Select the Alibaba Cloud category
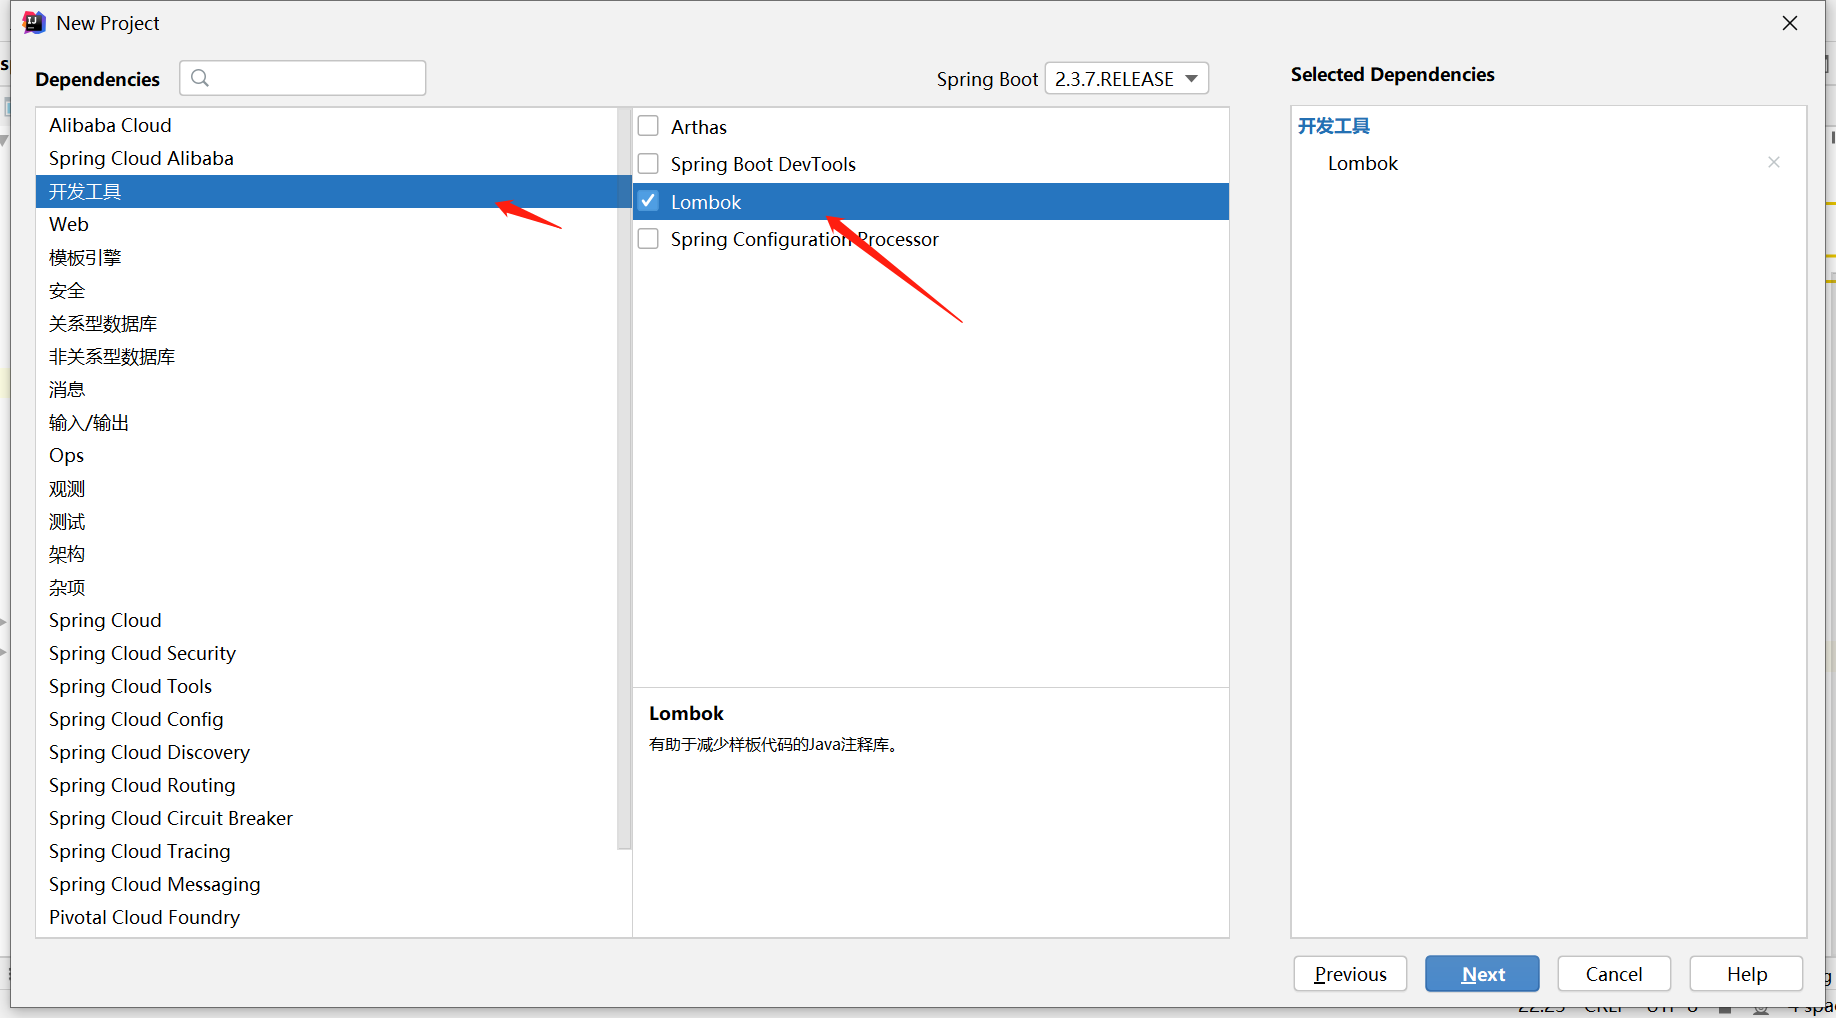 (327, 125)
